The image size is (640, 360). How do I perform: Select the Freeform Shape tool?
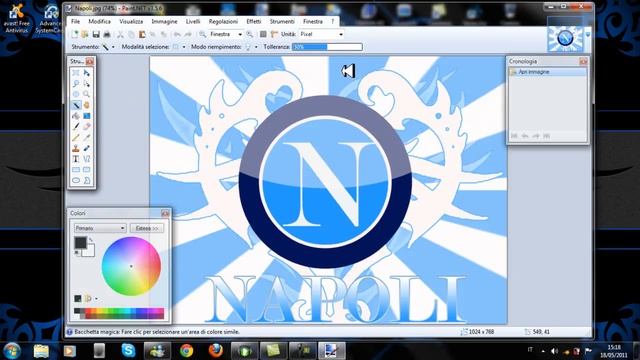tap(87, 180)
